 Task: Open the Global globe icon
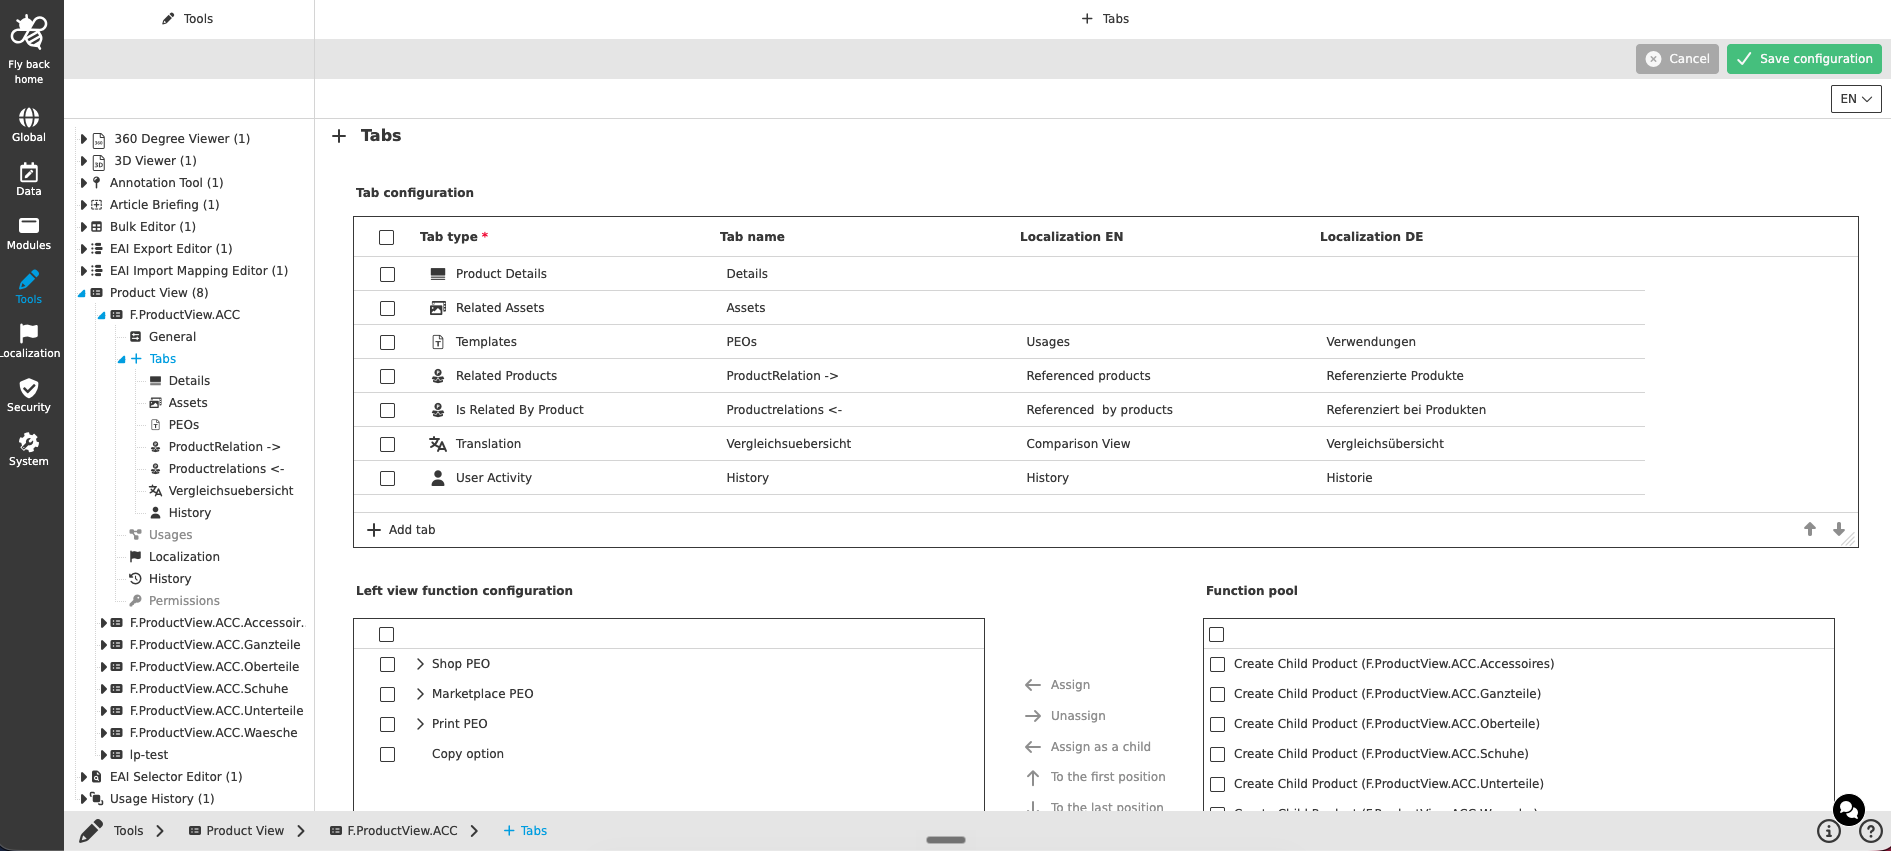click(29, 117)
